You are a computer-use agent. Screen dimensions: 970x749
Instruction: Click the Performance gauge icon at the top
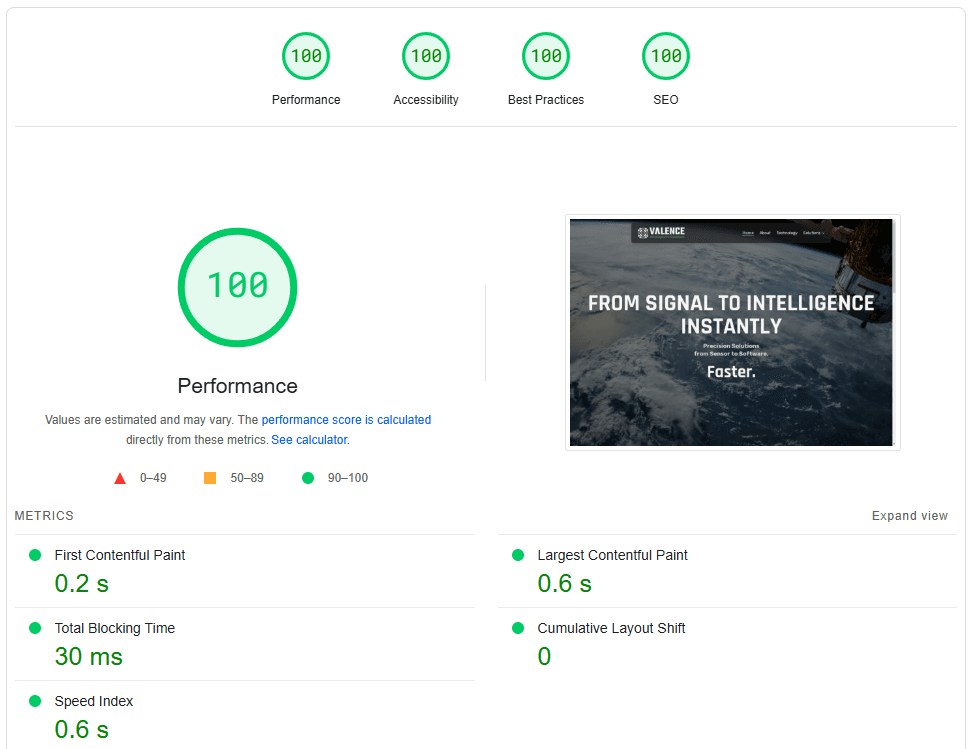point(306,56)
